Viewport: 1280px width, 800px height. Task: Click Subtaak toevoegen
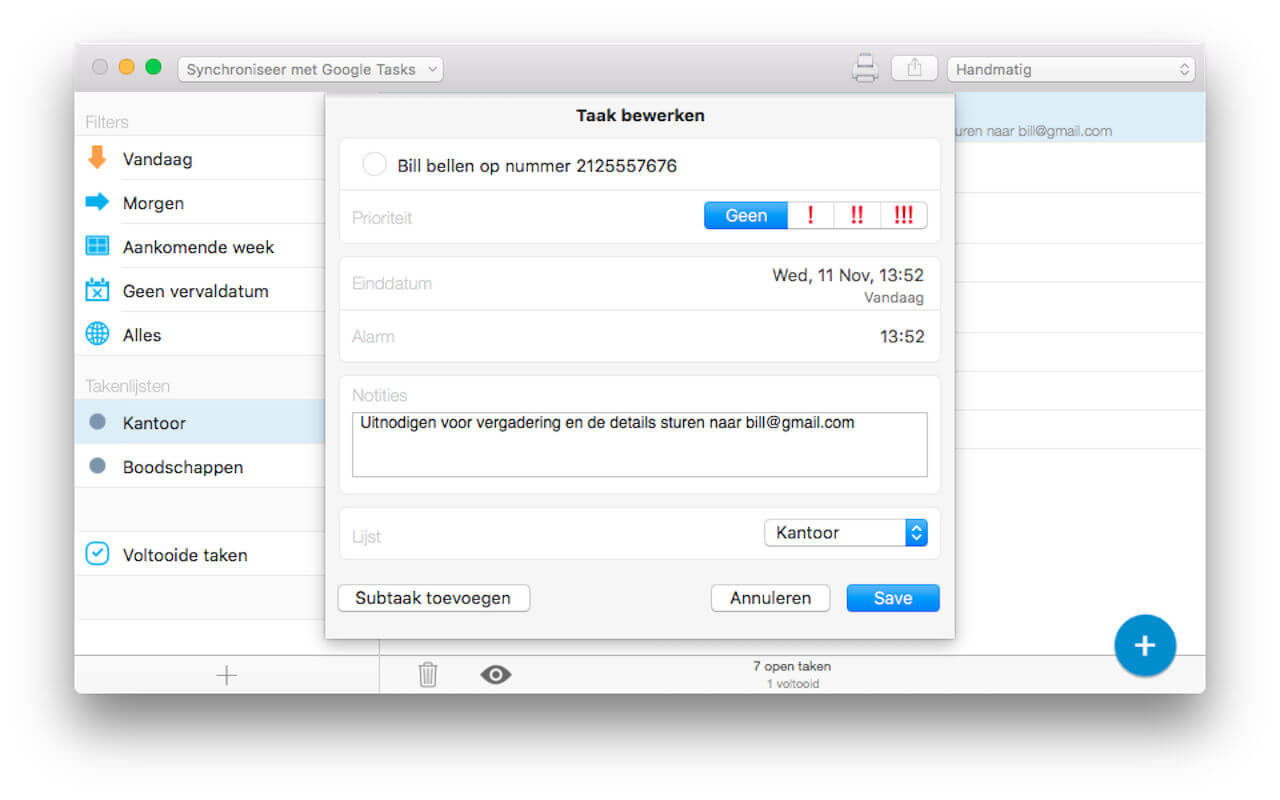(x=433, y=598)
